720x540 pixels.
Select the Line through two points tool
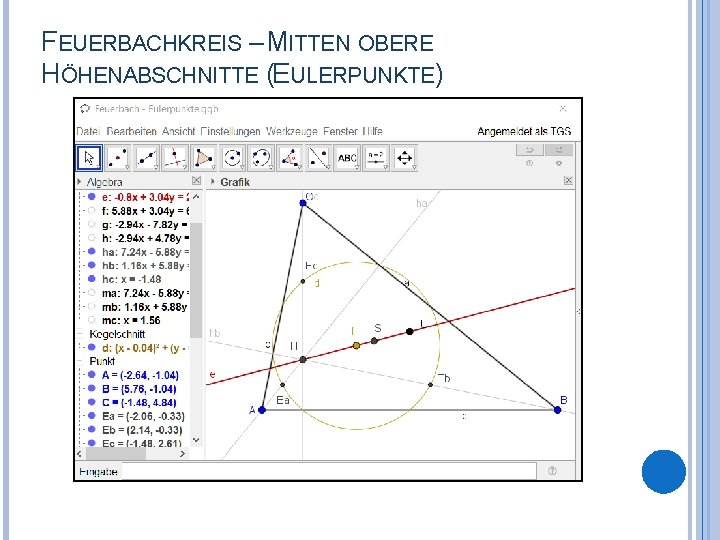(146, 158)
